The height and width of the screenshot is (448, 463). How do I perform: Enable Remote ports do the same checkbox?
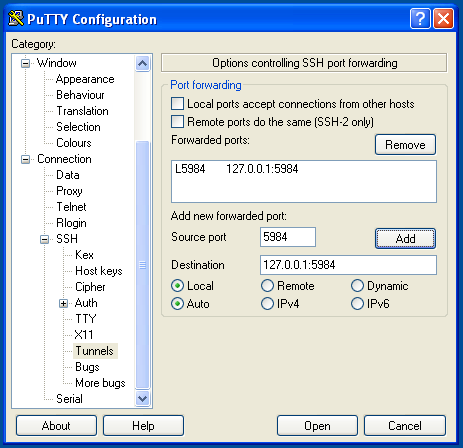tap(177, 122)
